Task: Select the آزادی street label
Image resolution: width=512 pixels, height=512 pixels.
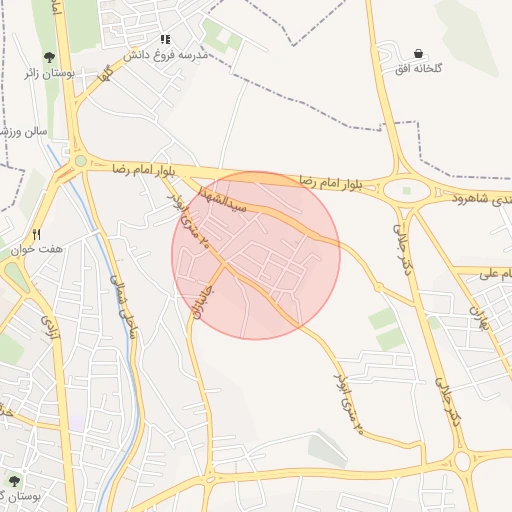Action: coord(50,327)
